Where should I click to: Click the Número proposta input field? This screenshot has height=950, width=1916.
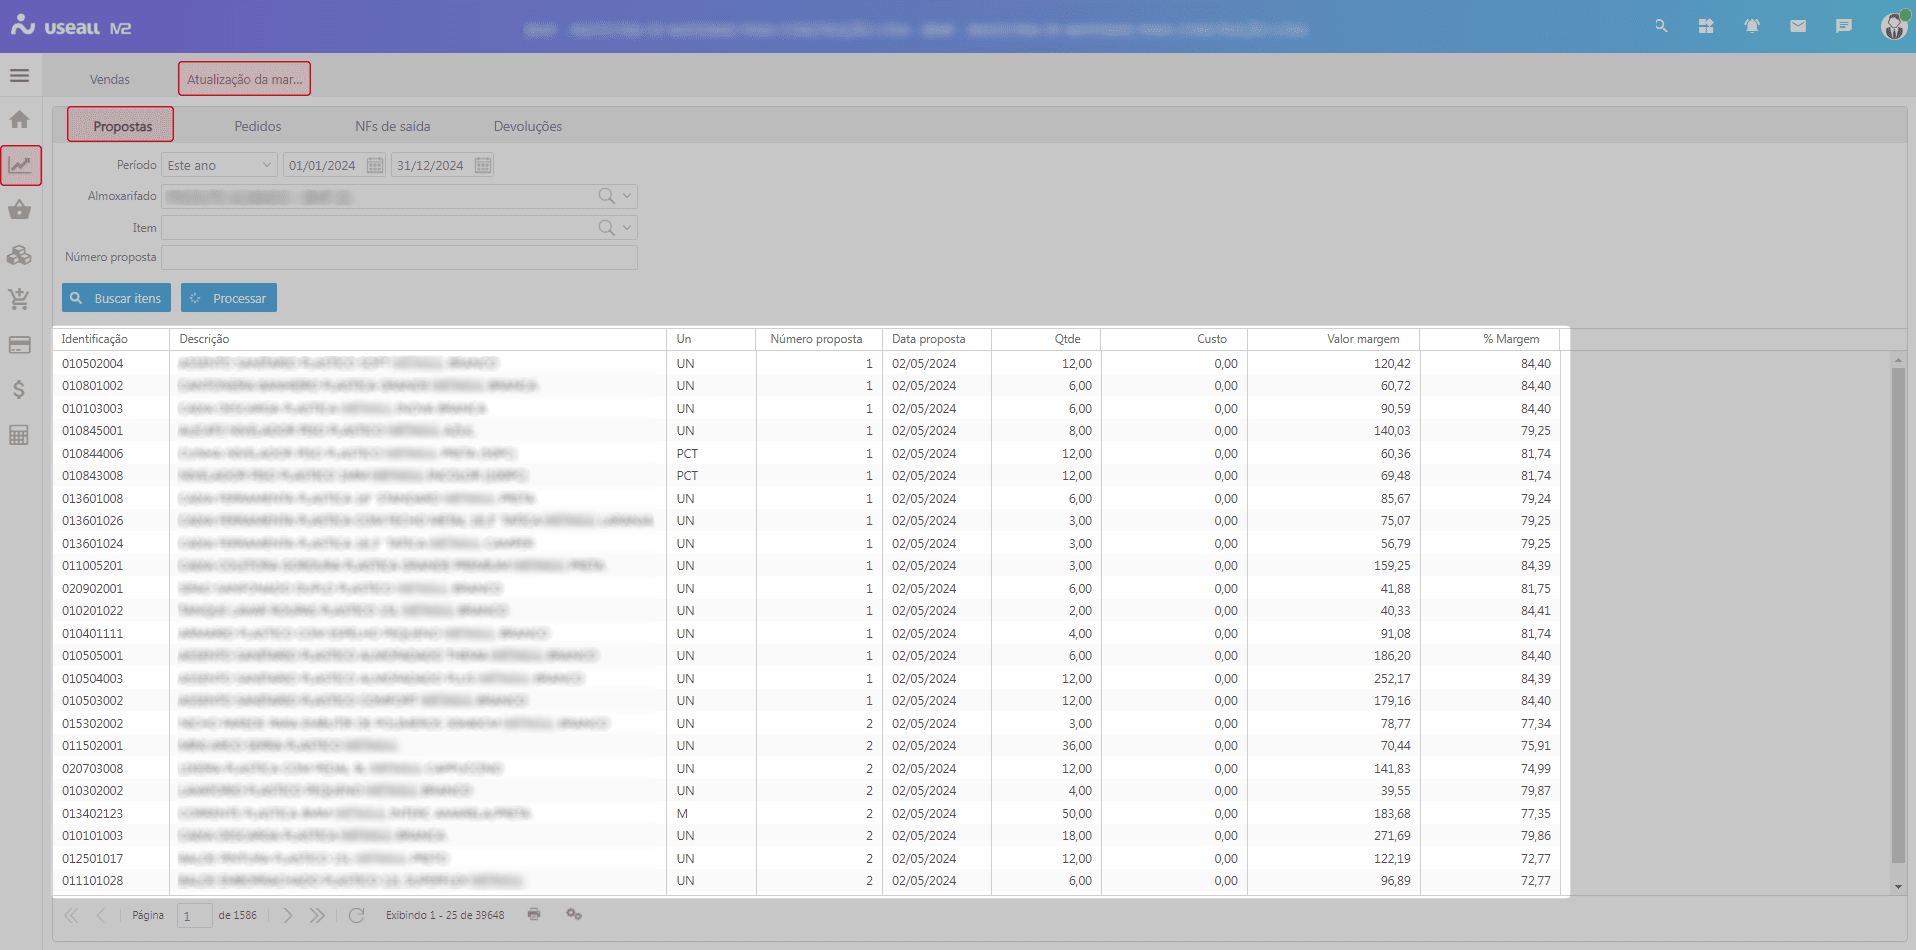tap(399, 258)
